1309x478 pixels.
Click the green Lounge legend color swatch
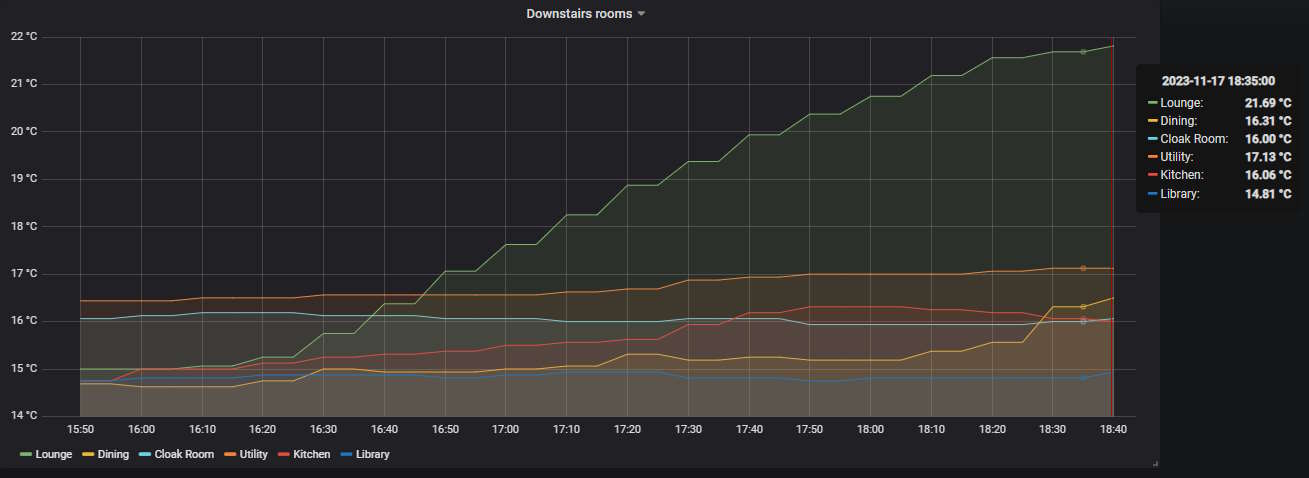25,454
